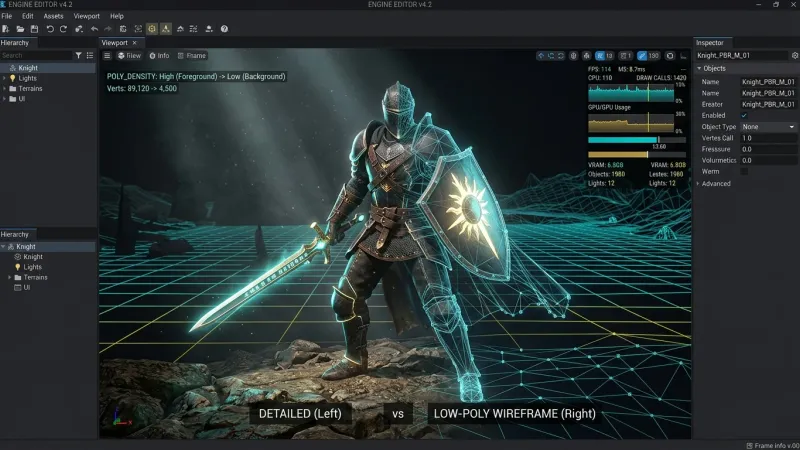Viewport: 800px width, 450px height.
Task: Click the axis corner icon at the viewport toolbar end
Action: [x=684, y=56]
